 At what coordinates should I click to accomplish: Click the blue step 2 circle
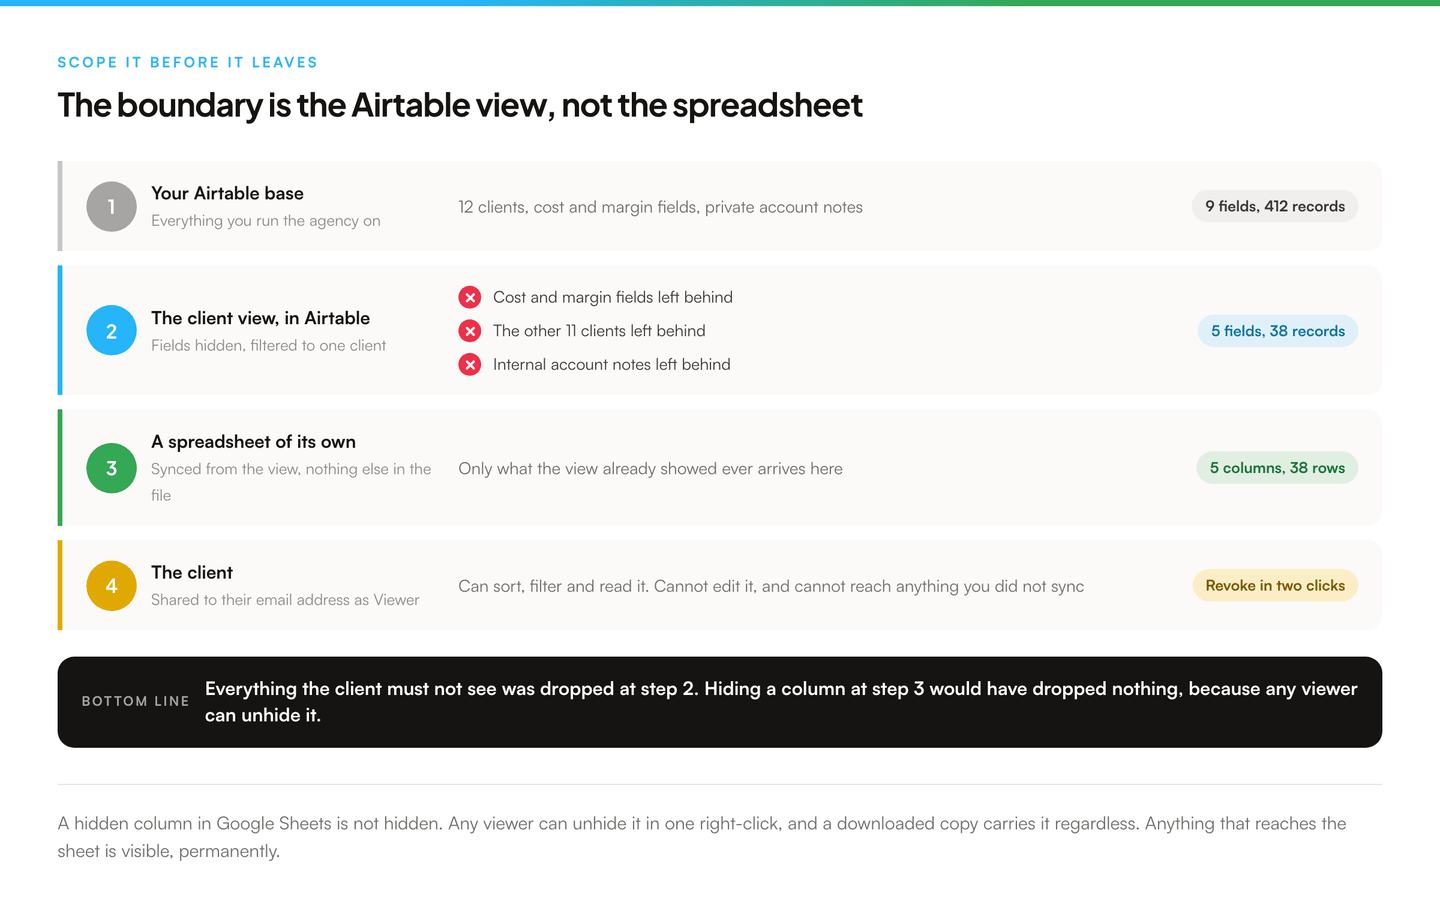coord(111,331)
